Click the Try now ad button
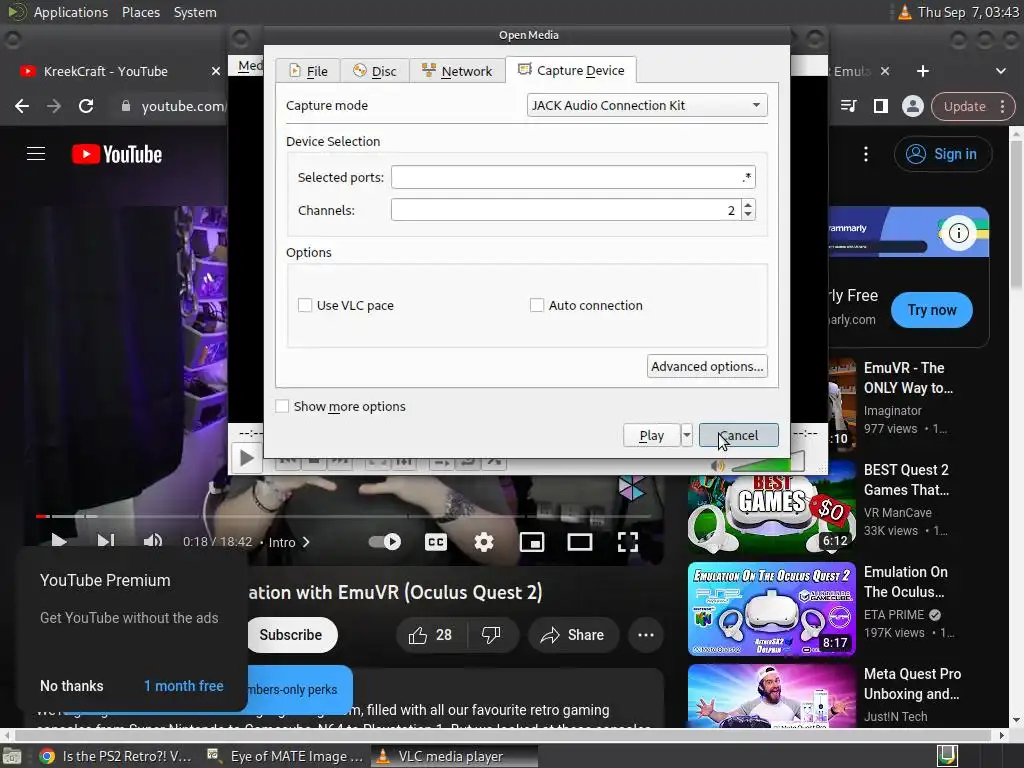 [931, 310]
